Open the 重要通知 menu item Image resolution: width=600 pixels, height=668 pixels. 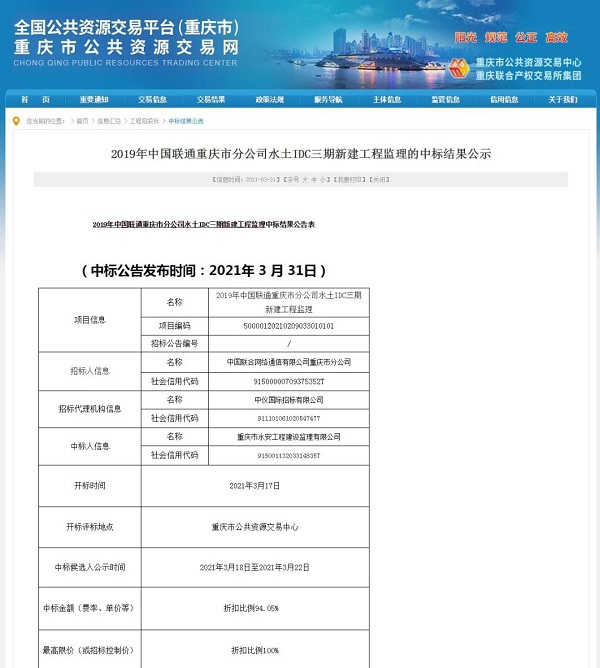(94, 100)
